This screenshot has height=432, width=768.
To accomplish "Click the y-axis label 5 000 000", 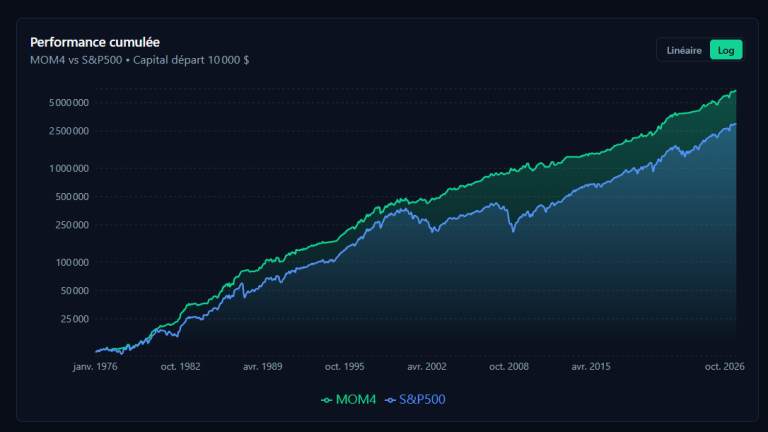I will coord(69,102).
